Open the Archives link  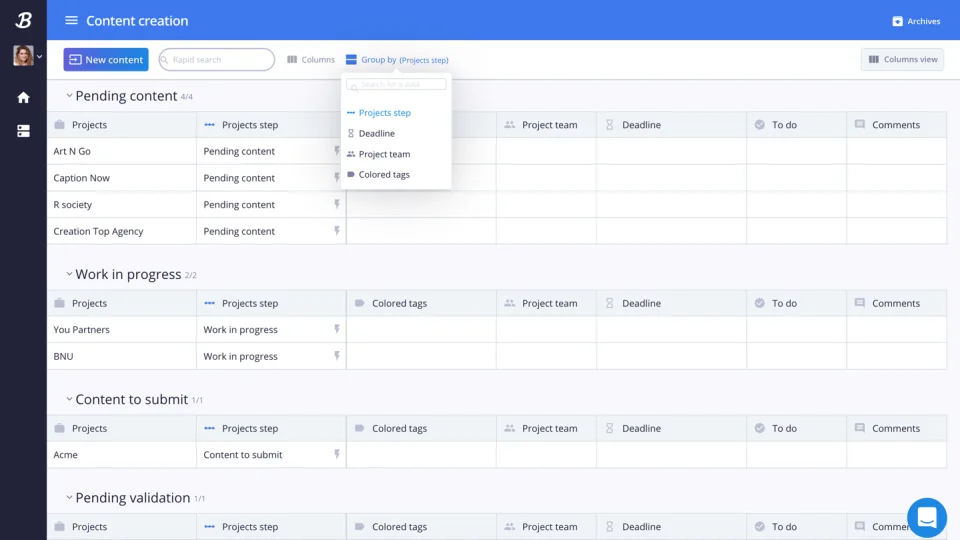coord(917,21)
